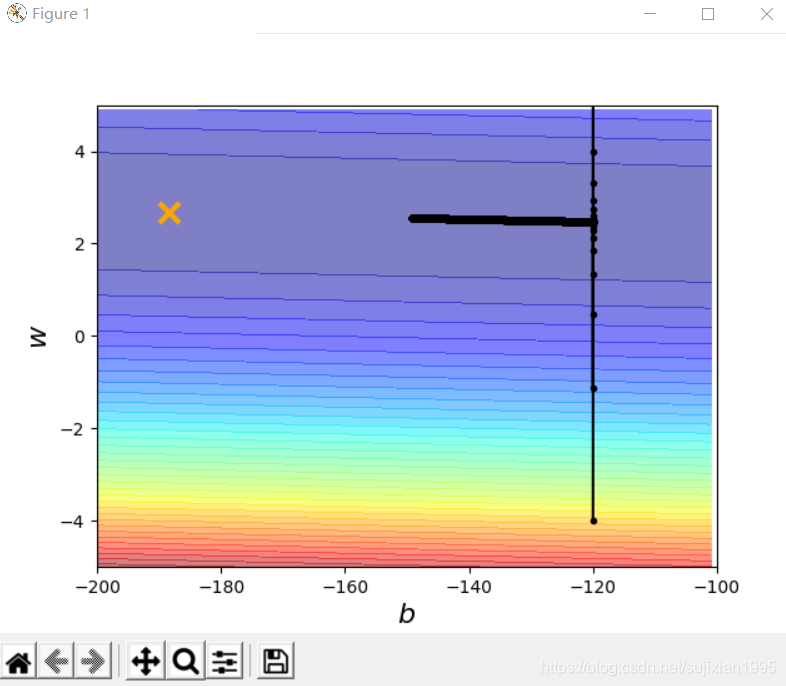Click the y tick label 4
Image resolution: width=786 pixels, height=686 pixels.
[x=80, y=152]
